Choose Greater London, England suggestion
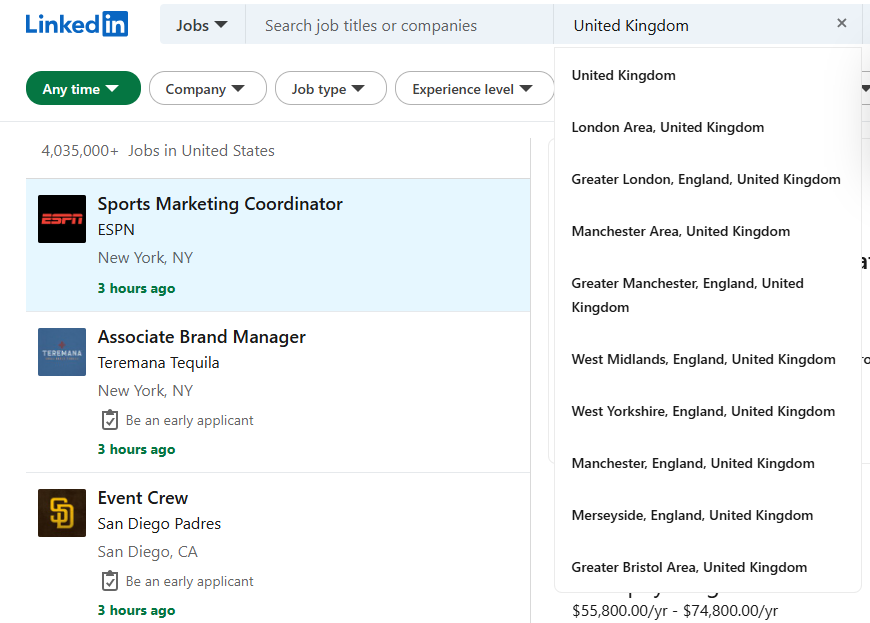This screenshot has width=870, height=623. tap(707, 179)
